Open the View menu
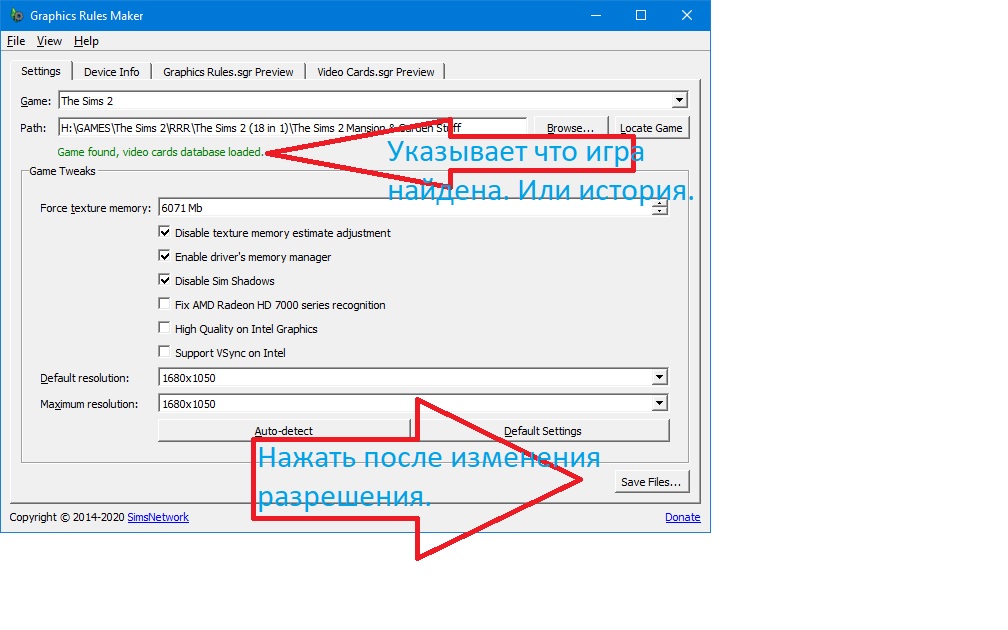The width and height of the screenshot is (1008, 630). (49, 41)
